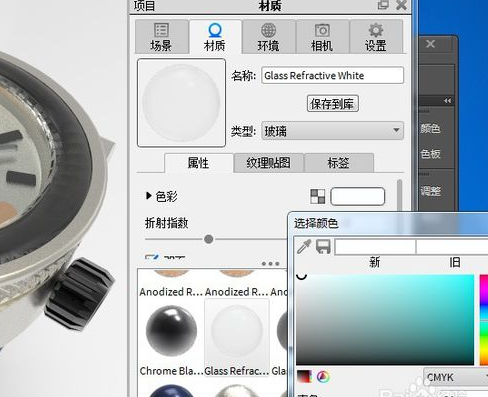Click the material name field Glass Refractive White

(x=332, y=75)
